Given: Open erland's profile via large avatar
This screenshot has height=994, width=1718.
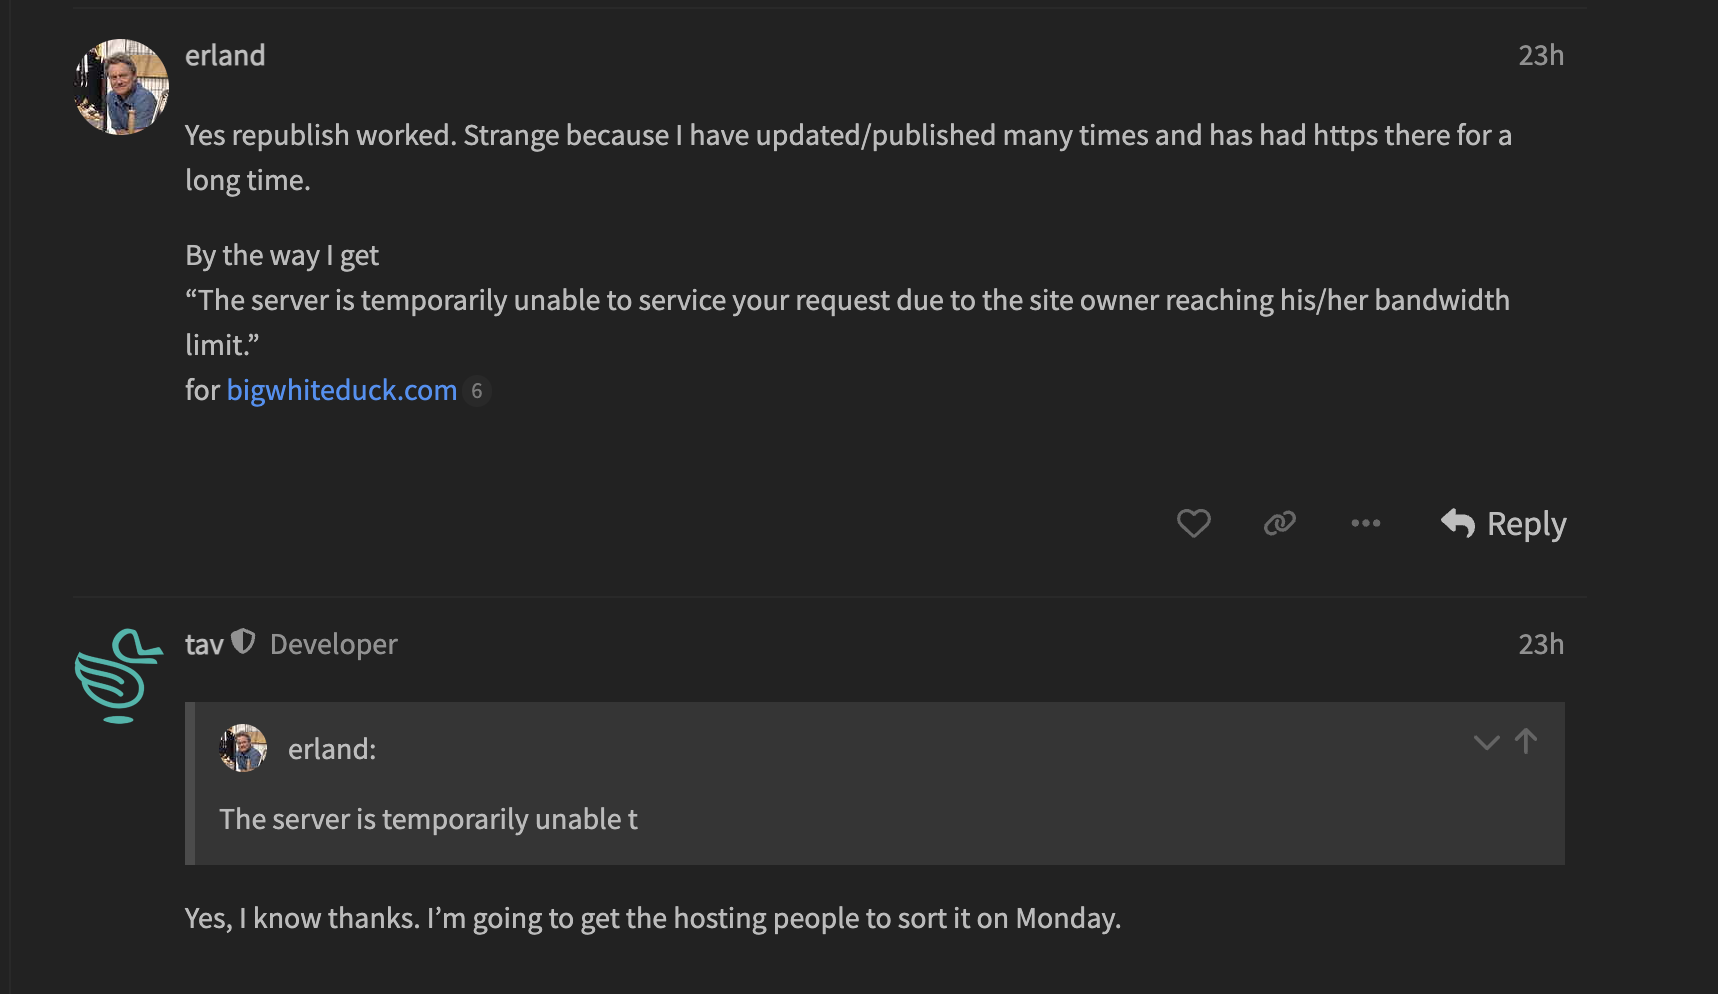Looking at the screenshot, I should tap(121, 87).
